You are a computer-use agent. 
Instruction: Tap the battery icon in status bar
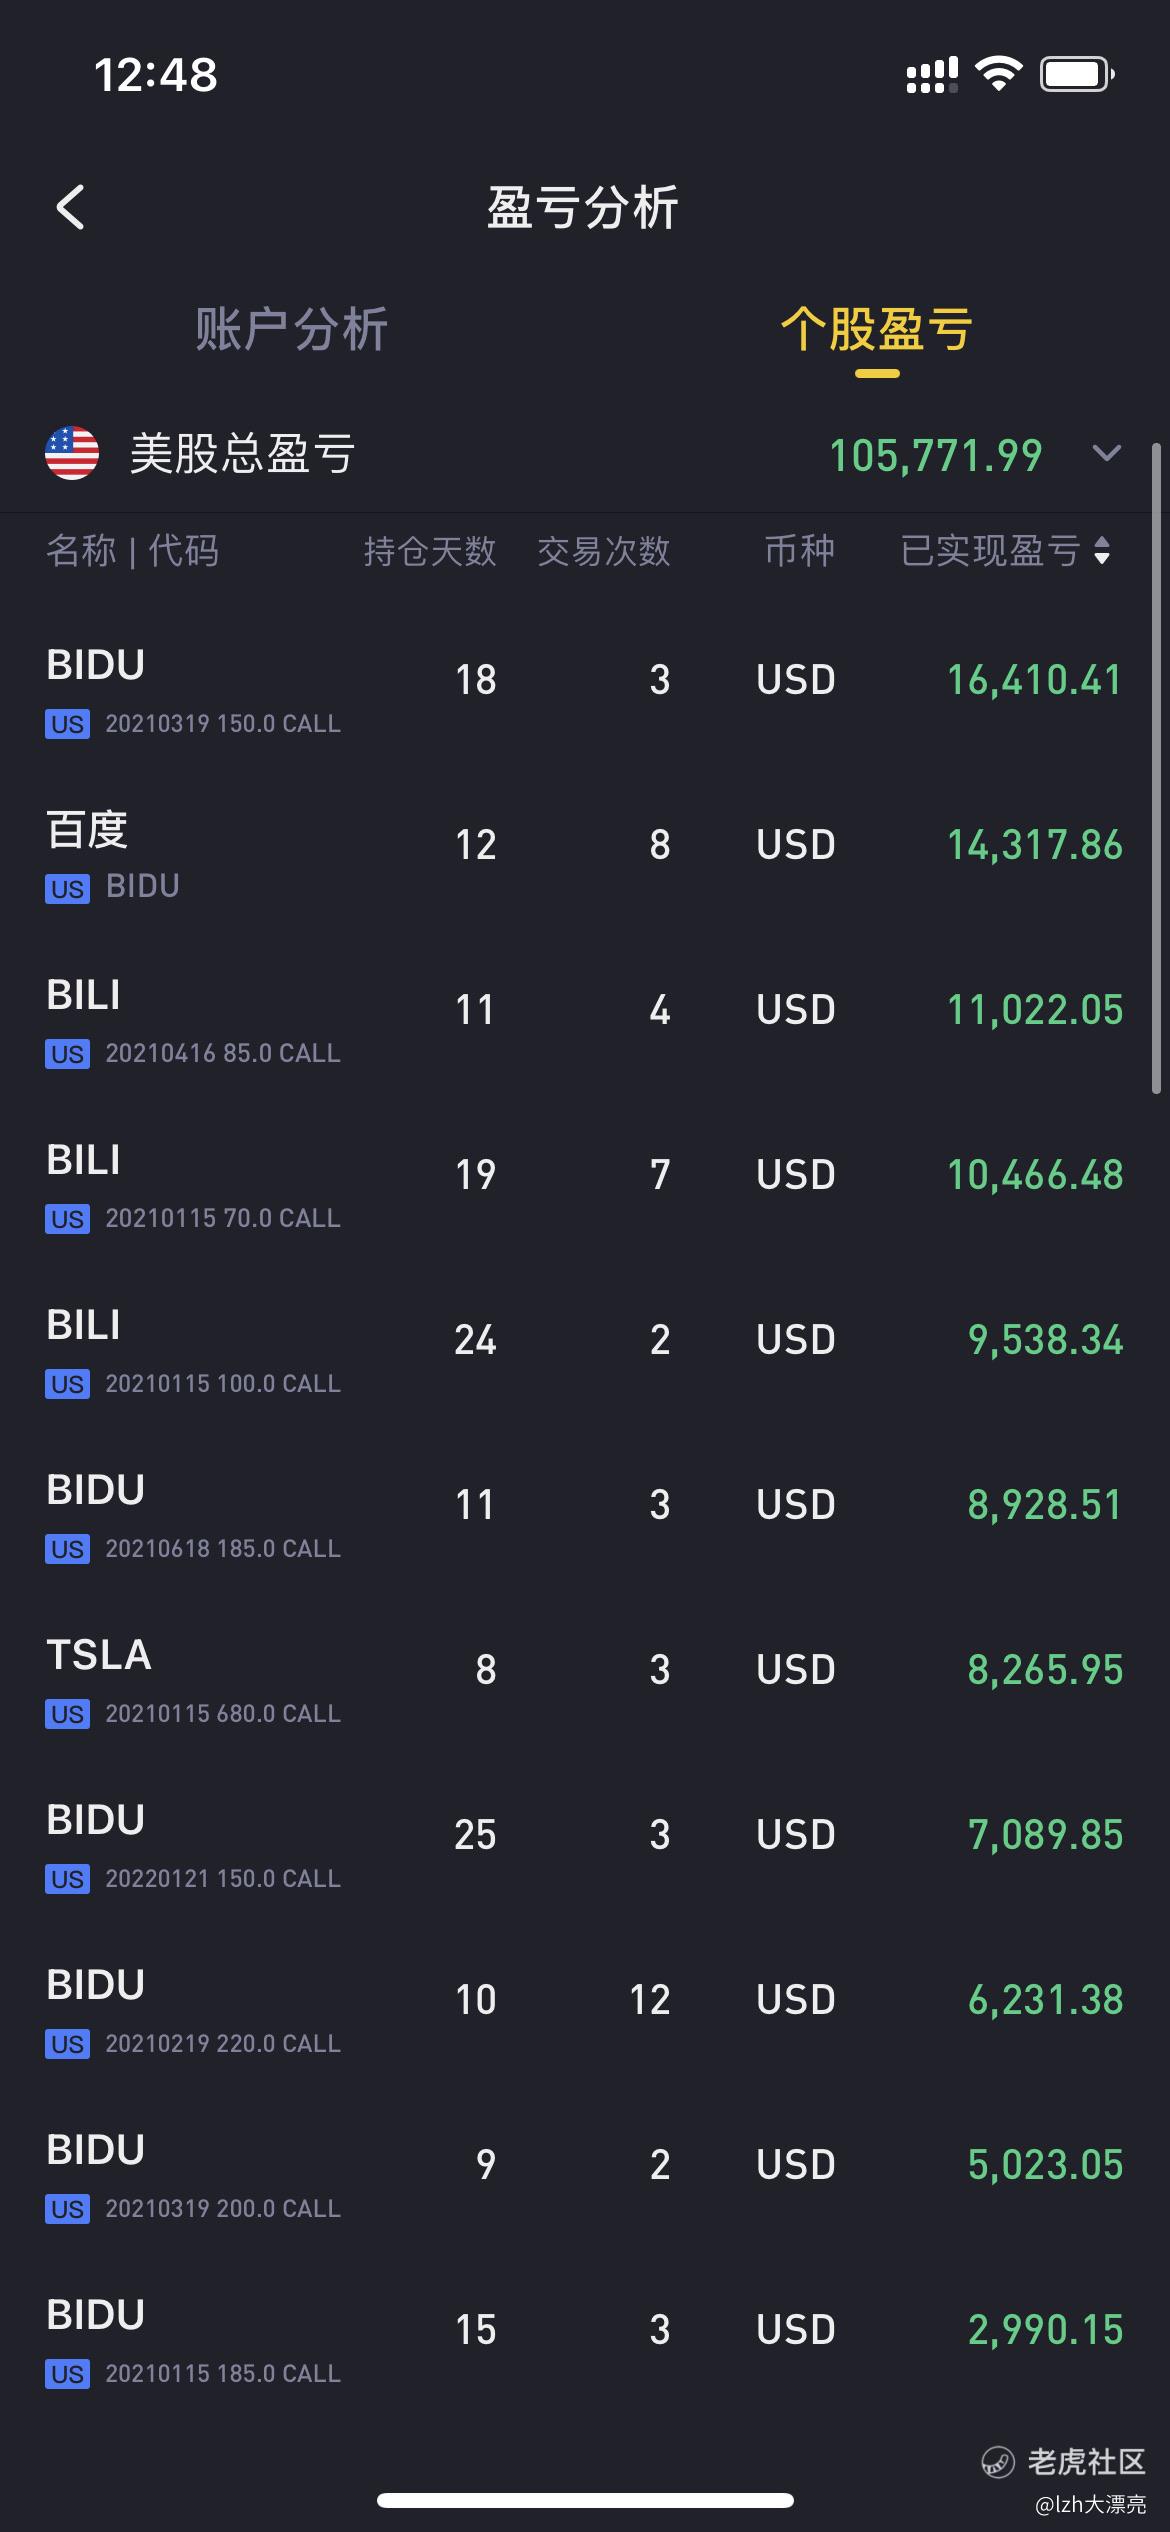pos(1076,74)
